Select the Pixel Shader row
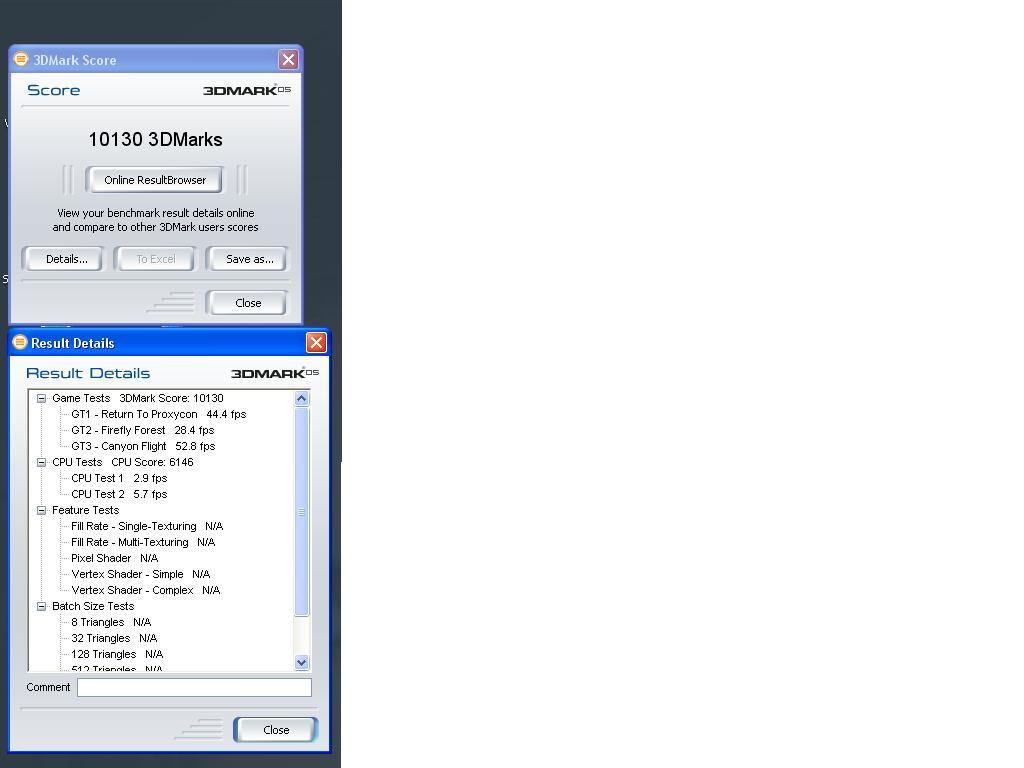1024x768 pixels. 114,558
